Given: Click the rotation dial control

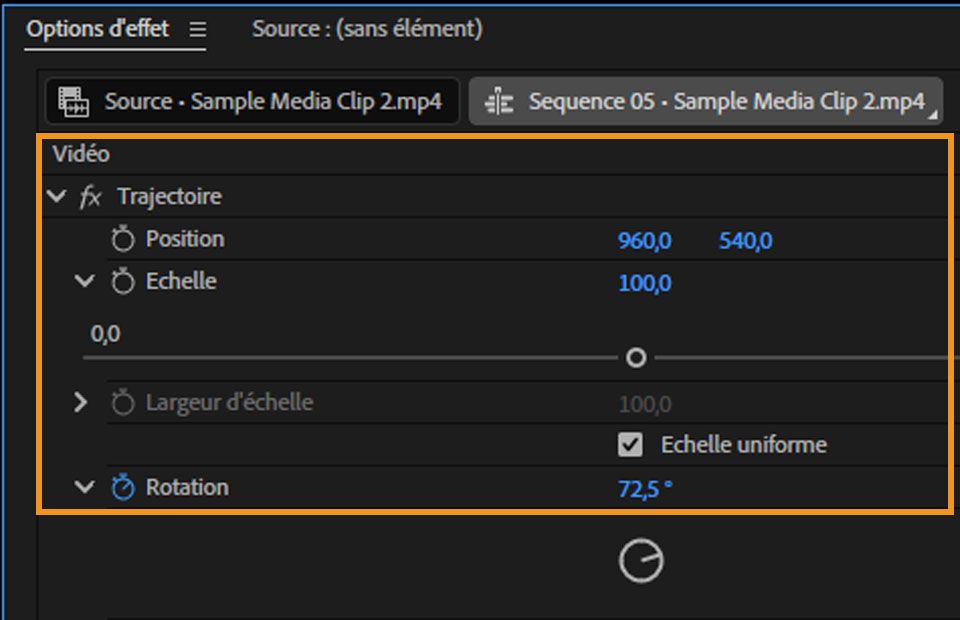Looking at the screenshot, I should (x=643, y=560).
